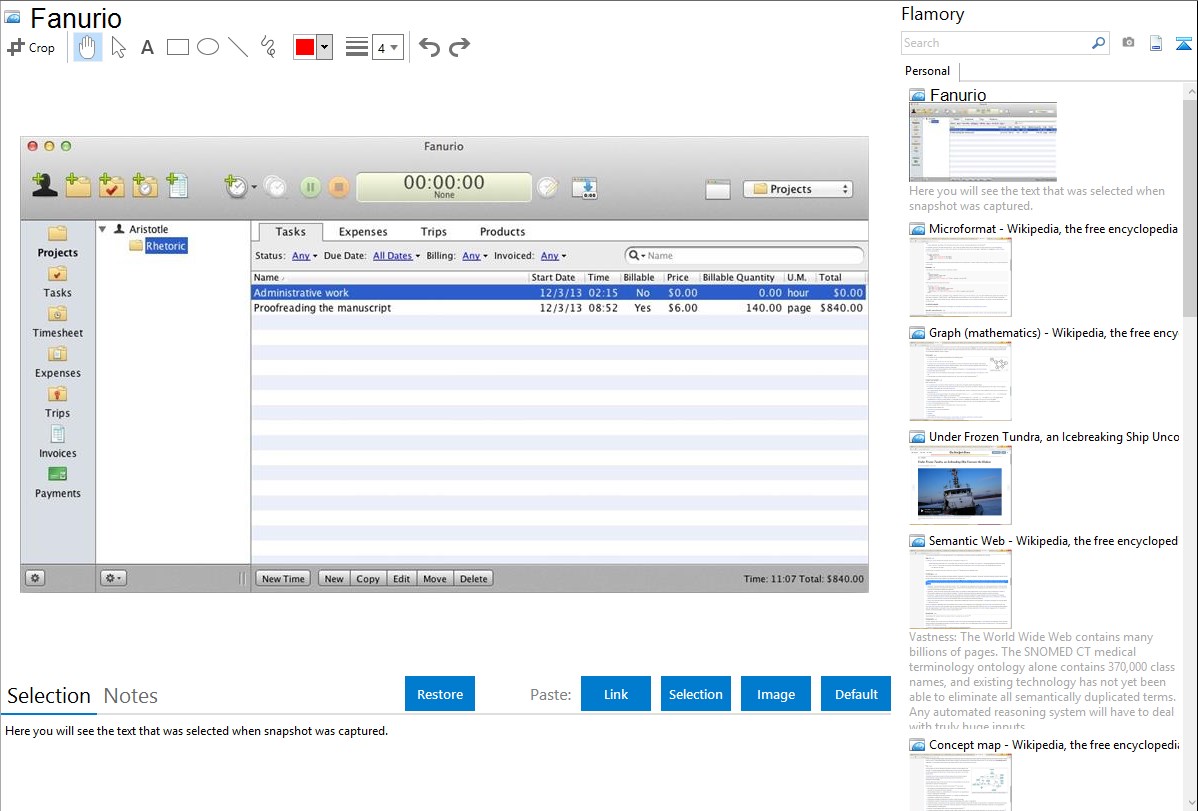The width and height of the screenshot is (1198, 811).
Task: Open Invoices in the Fanurio sidebar
Action: point(58,443)
